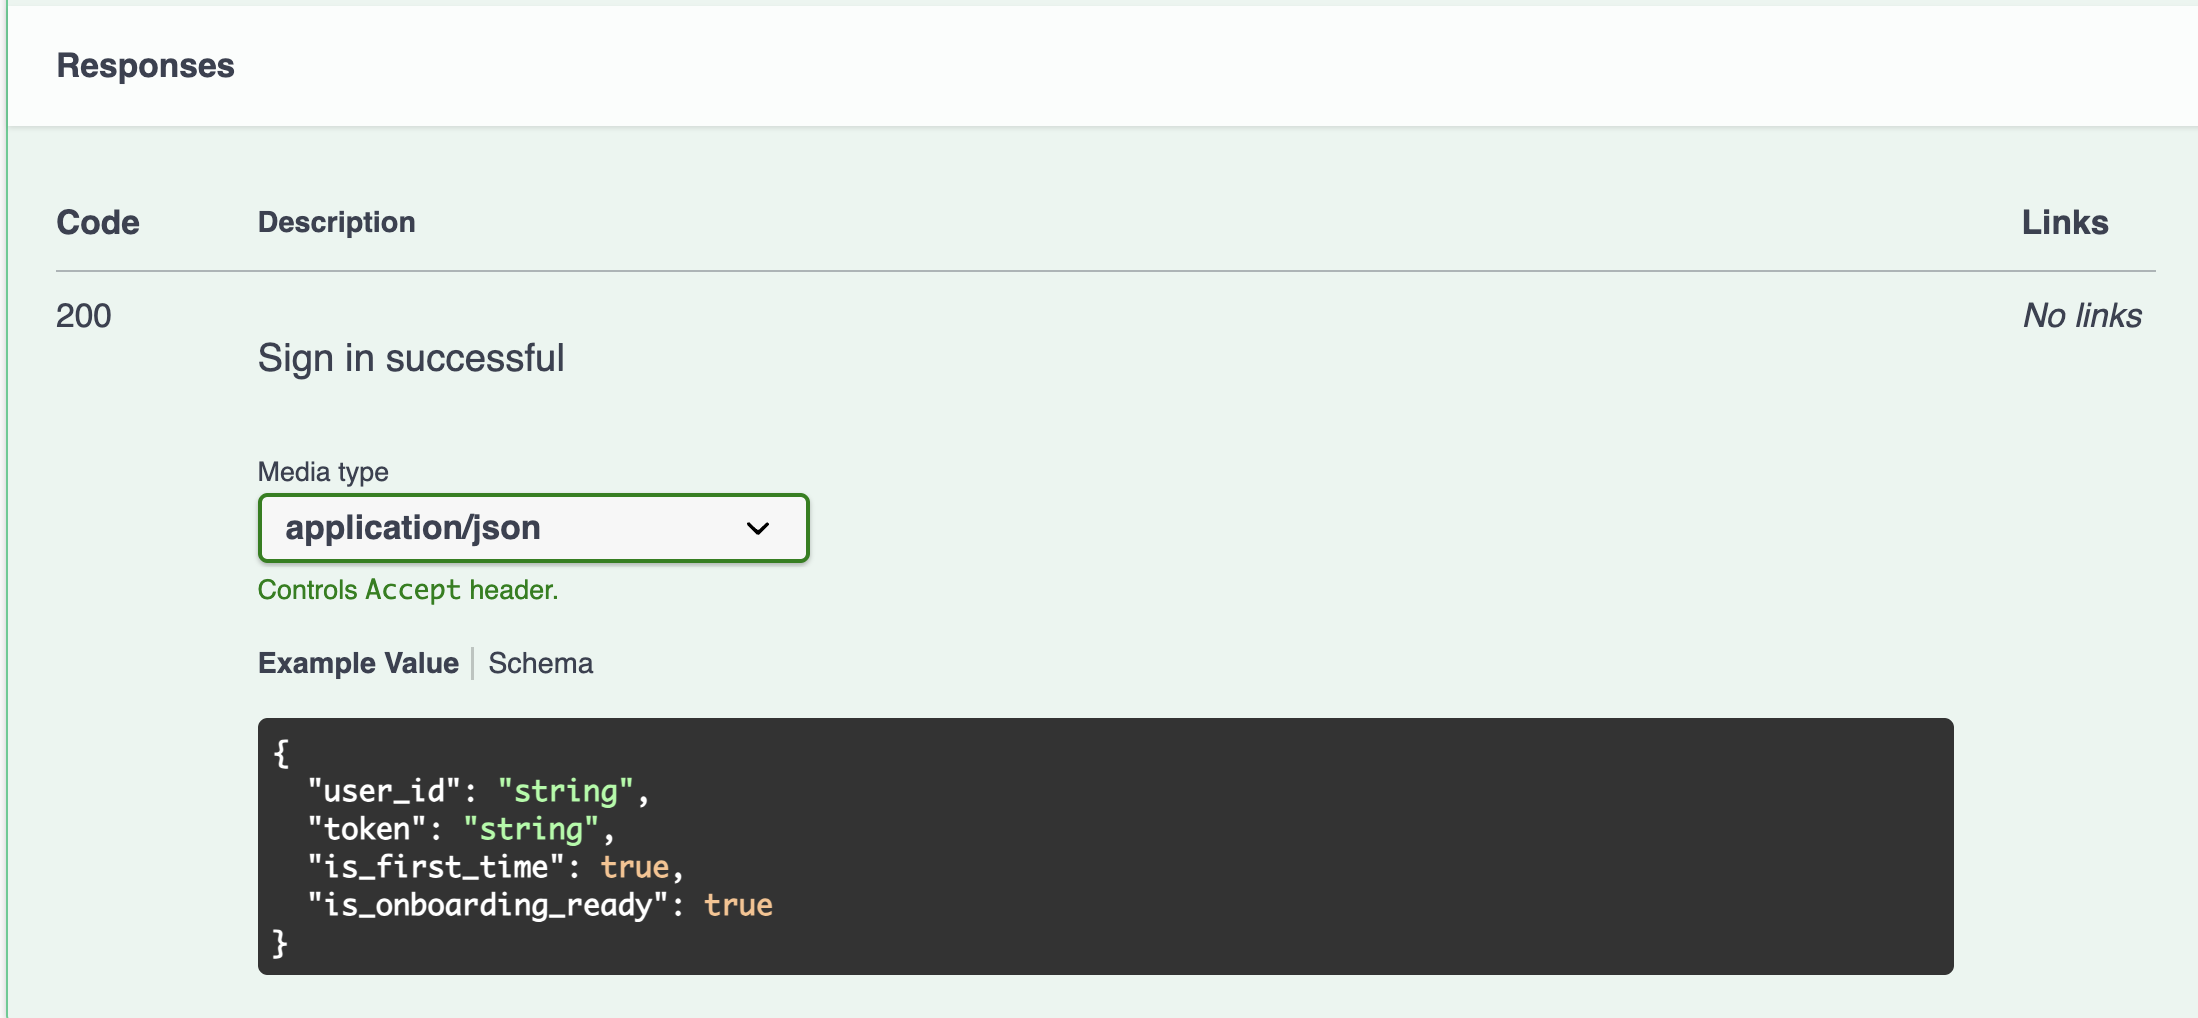The image size is (2198, 1018).
Task: Click the Sign in successful description
Action: 411,358
